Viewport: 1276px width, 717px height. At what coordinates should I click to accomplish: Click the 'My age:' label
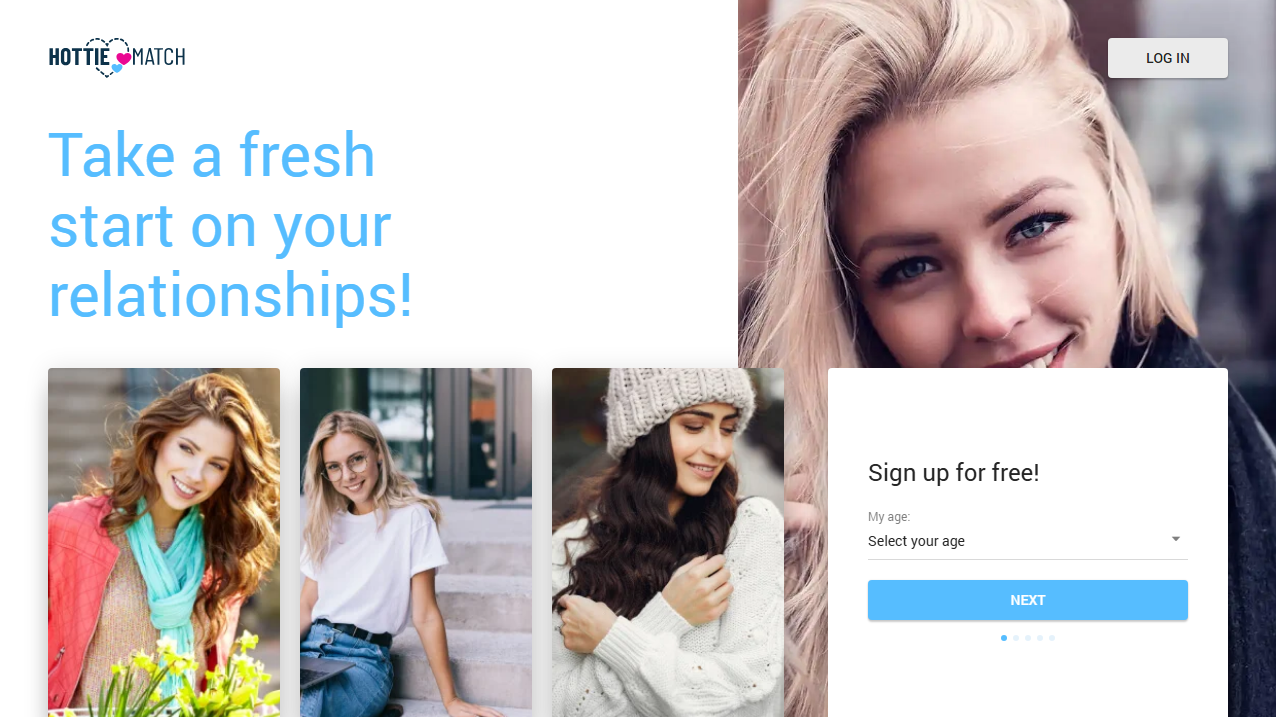pyautogui.click(x=889, y=517)
